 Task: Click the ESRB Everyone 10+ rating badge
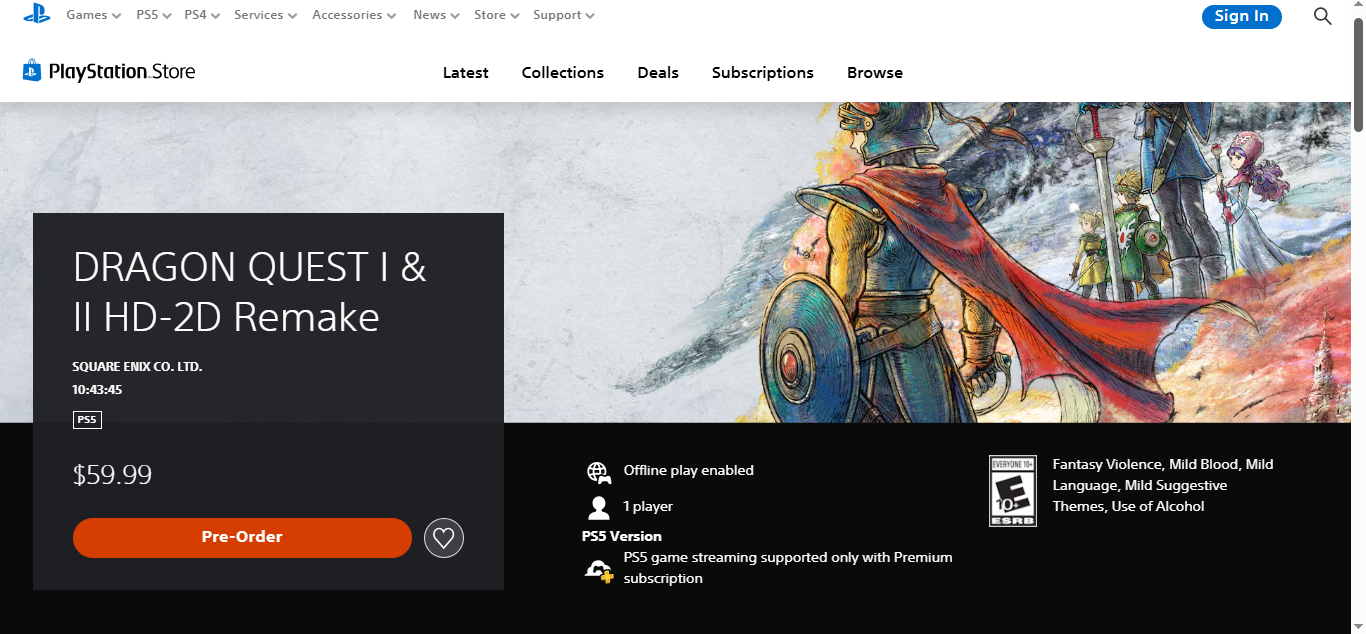tap(1013, 491)
